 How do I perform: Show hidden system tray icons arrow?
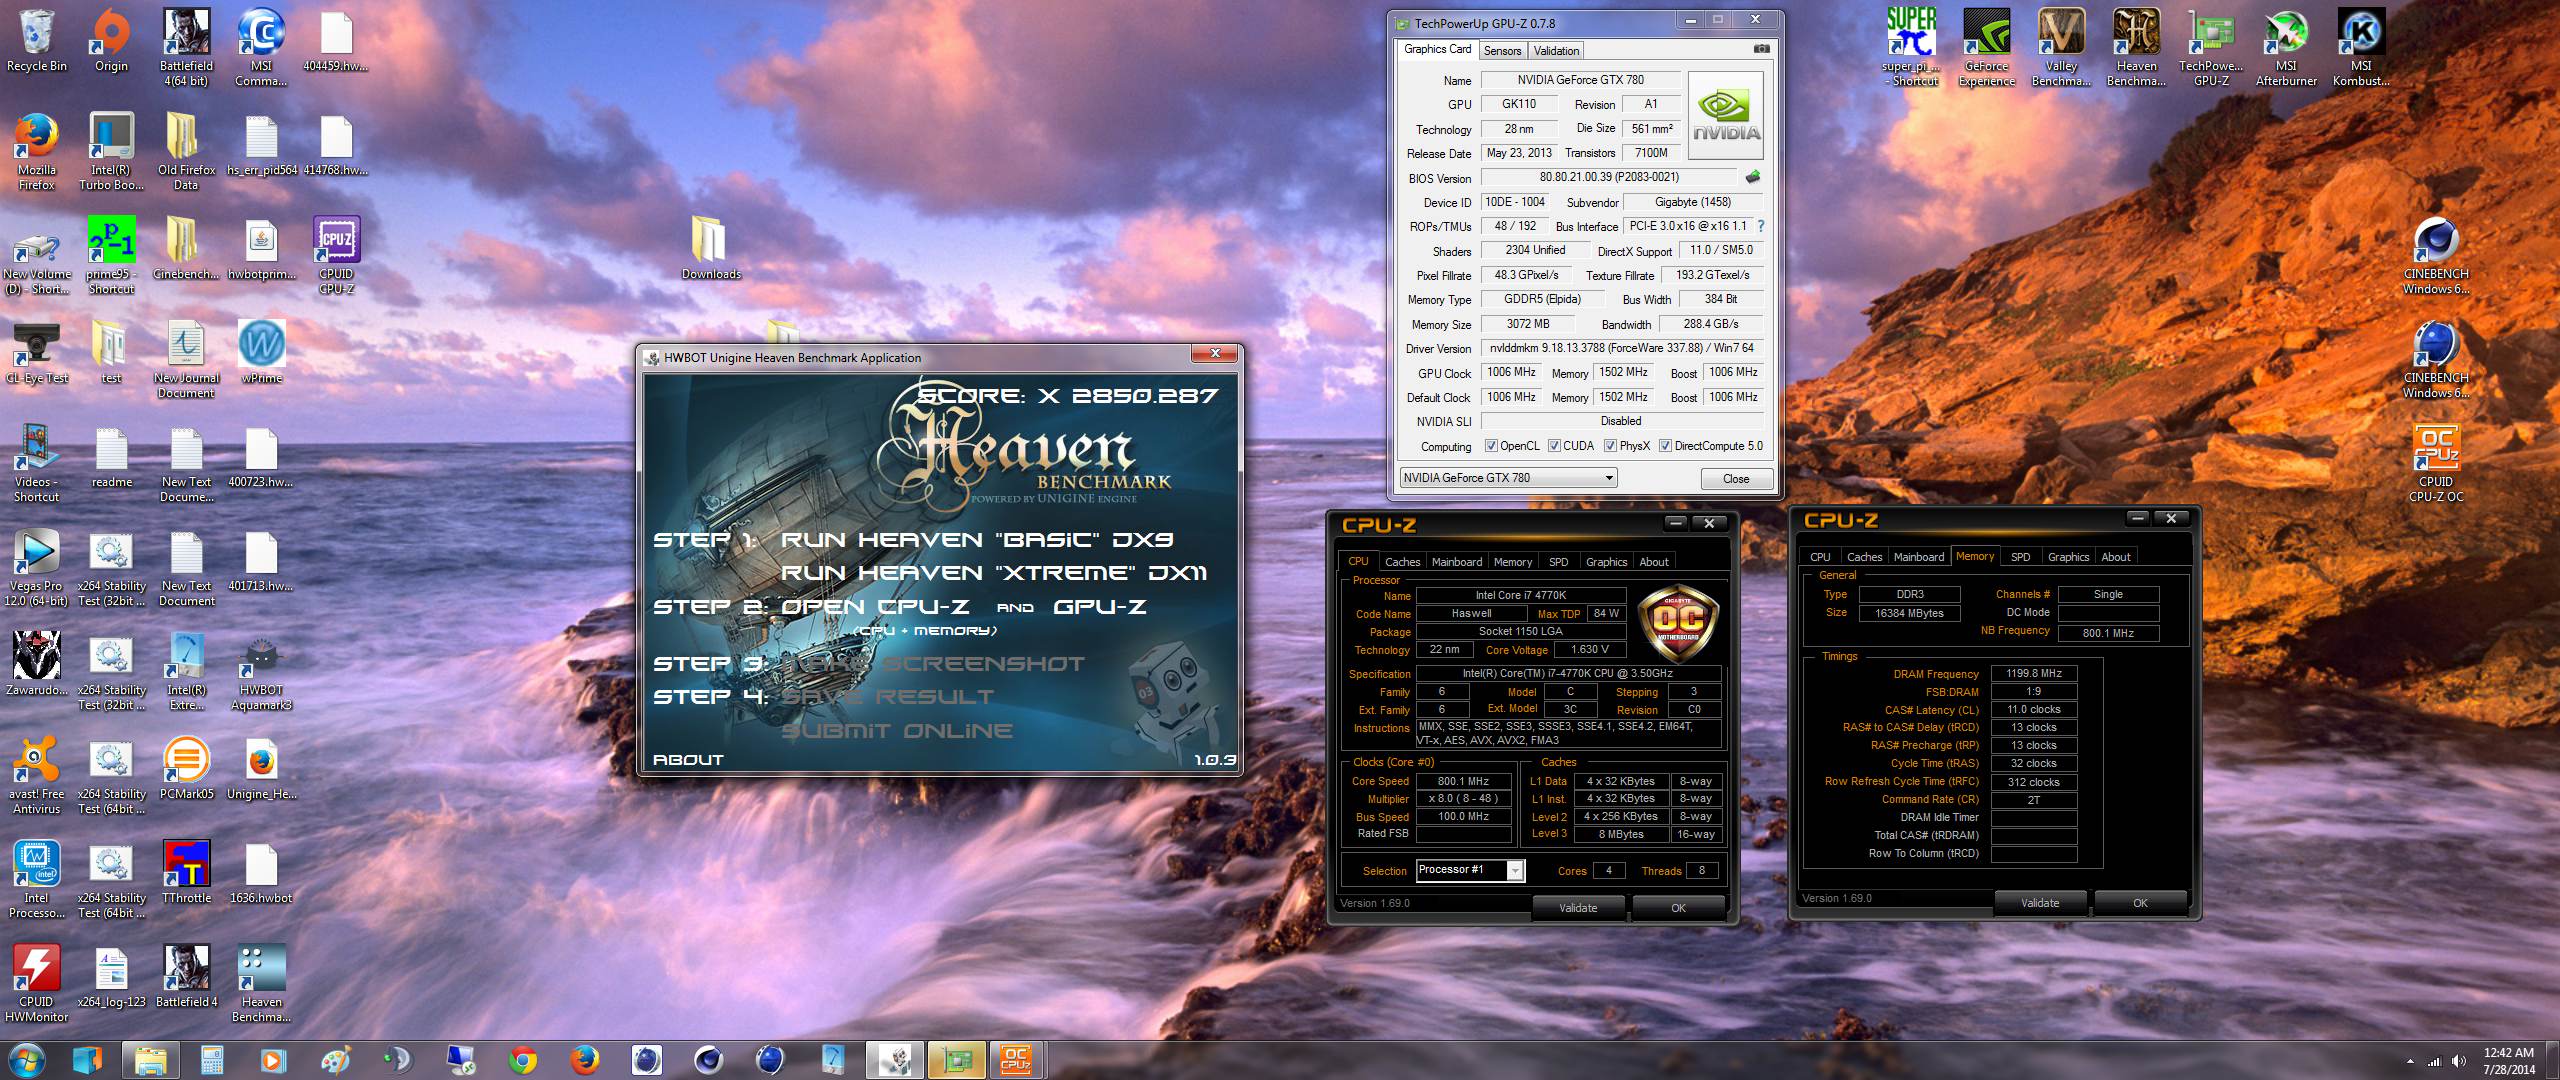coord(2409,1062)
